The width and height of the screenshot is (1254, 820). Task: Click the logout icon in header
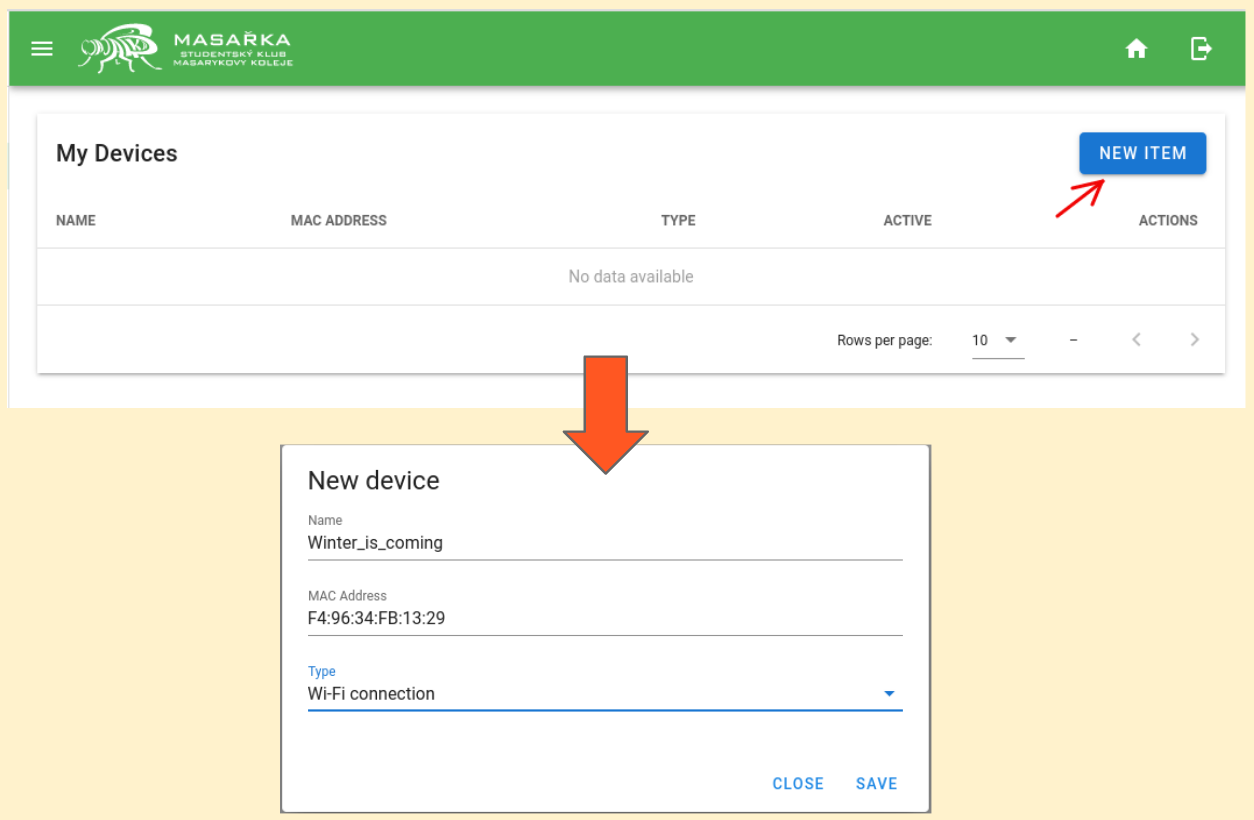point(1201,48)
